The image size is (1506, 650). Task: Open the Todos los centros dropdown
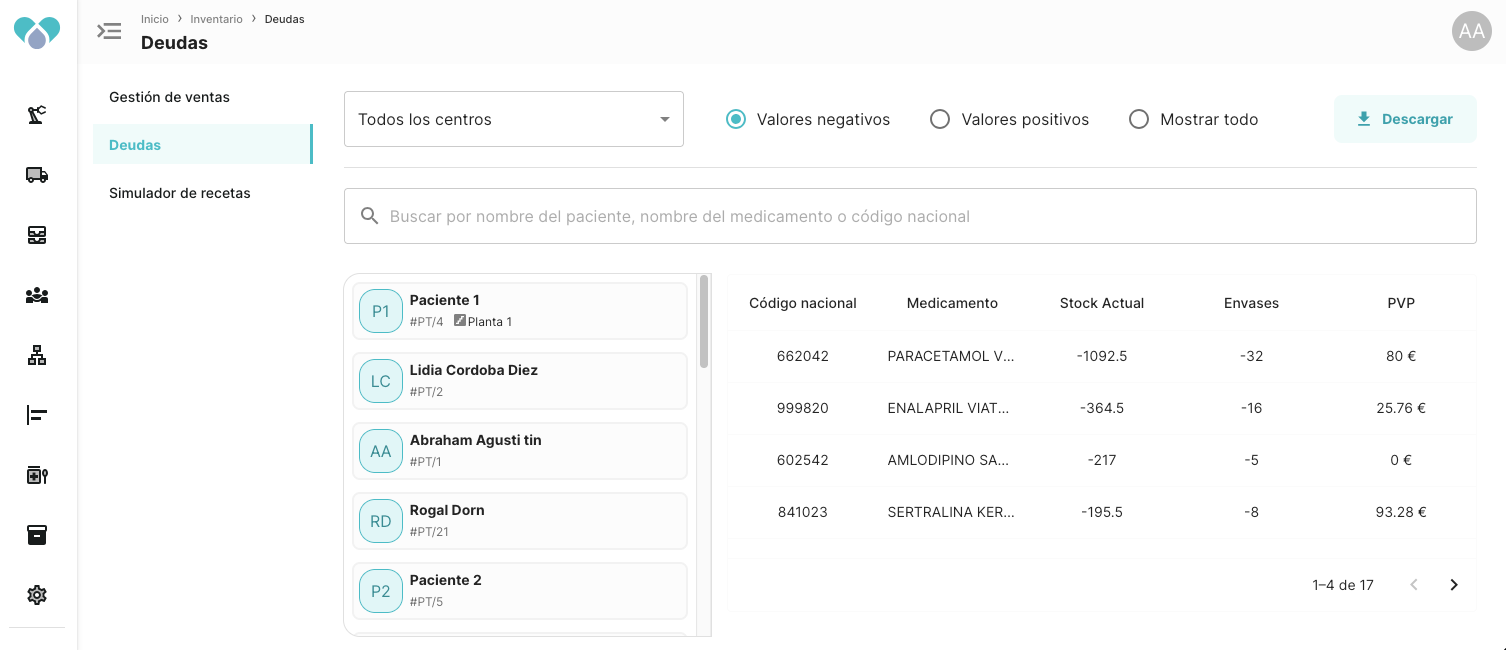click(513, 119)
